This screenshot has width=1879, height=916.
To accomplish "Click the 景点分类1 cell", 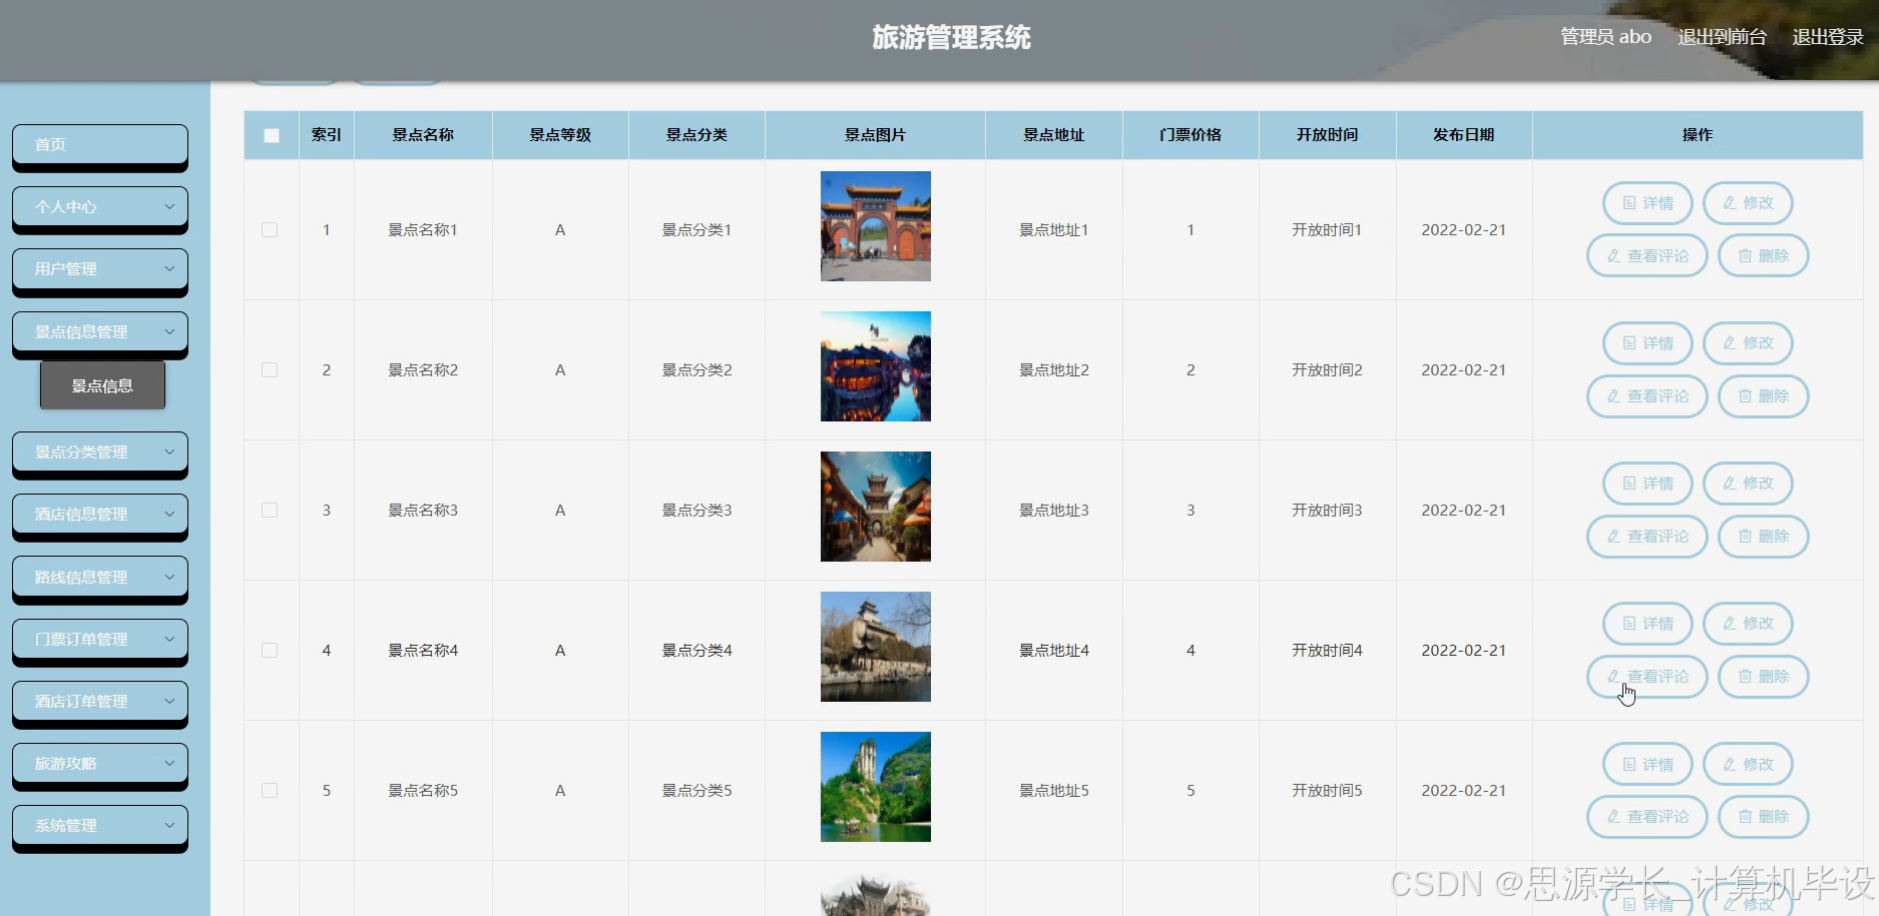I will click(x=697, y=230).
